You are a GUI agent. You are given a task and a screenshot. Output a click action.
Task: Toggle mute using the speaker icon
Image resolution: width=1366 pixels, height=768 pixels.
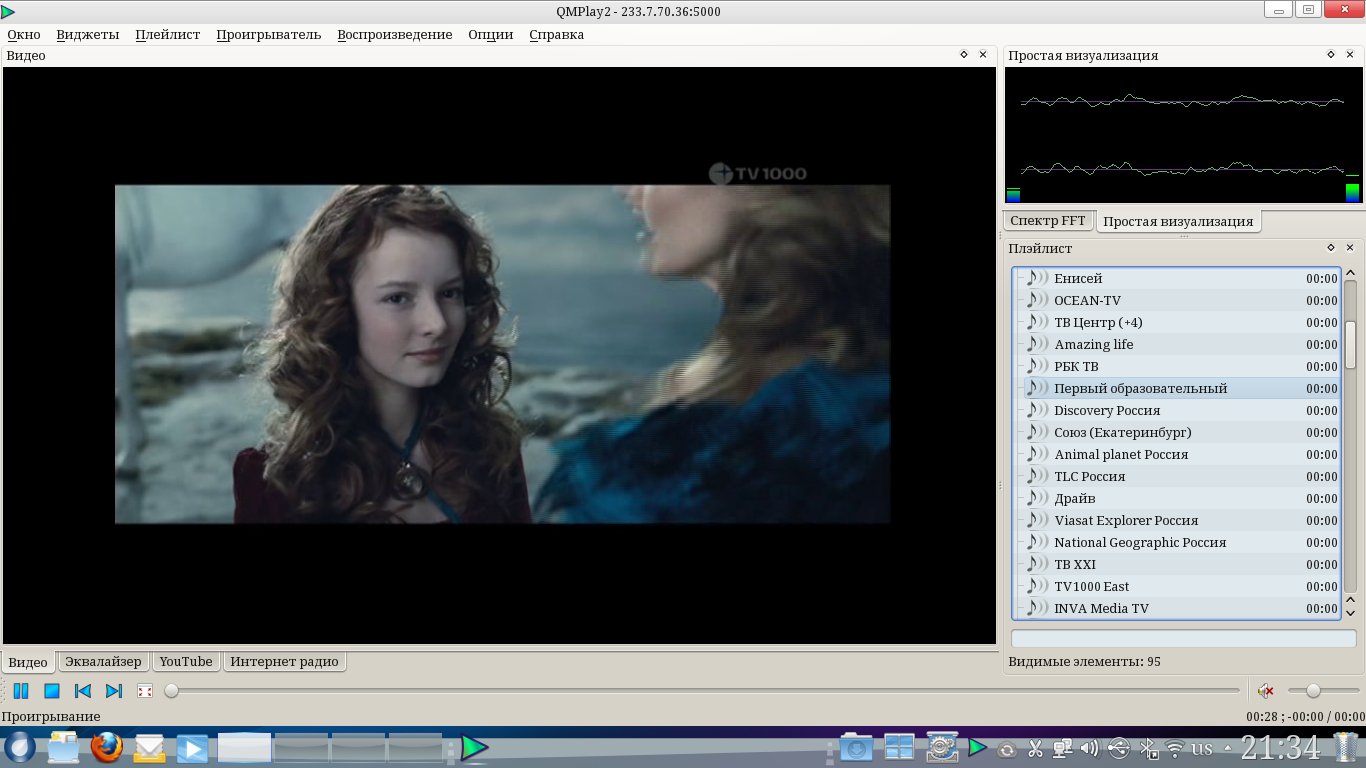pyautogui.click(x=1265, y=691)
